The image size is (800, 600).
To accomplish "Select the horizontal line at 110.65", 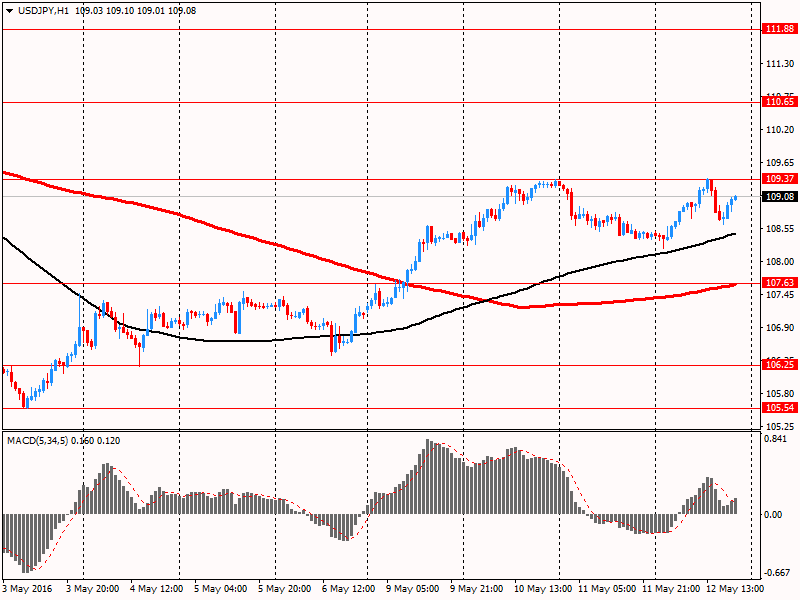I will [x=382, y=103].
